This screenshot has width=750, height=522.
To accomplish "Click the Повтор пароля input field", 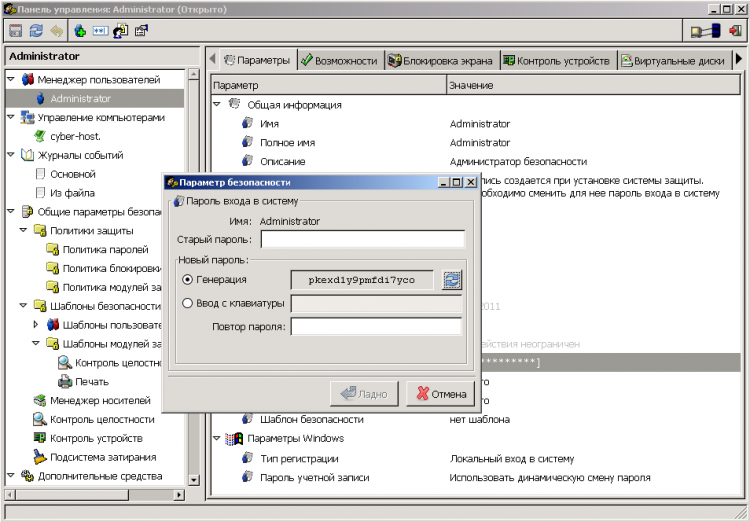I will coord(376,327).
